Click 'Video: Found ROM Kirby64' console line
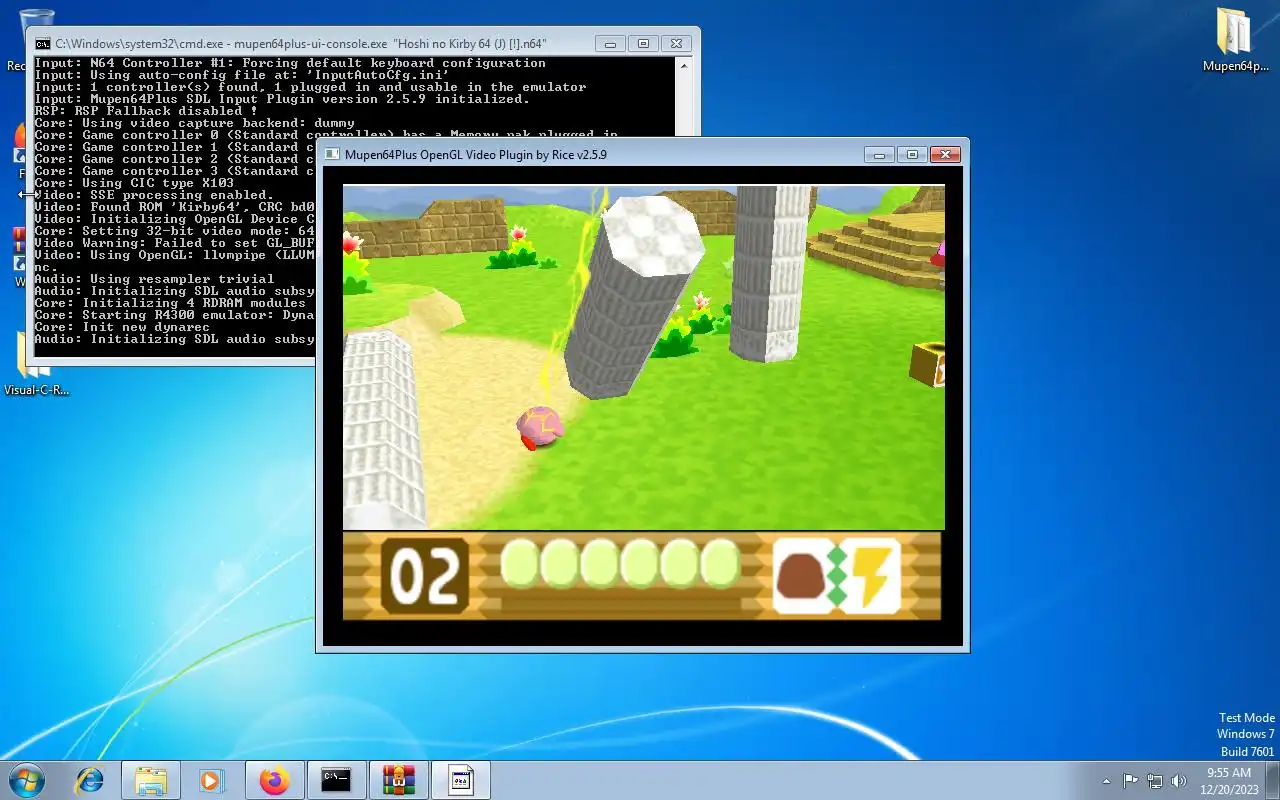 174,207
